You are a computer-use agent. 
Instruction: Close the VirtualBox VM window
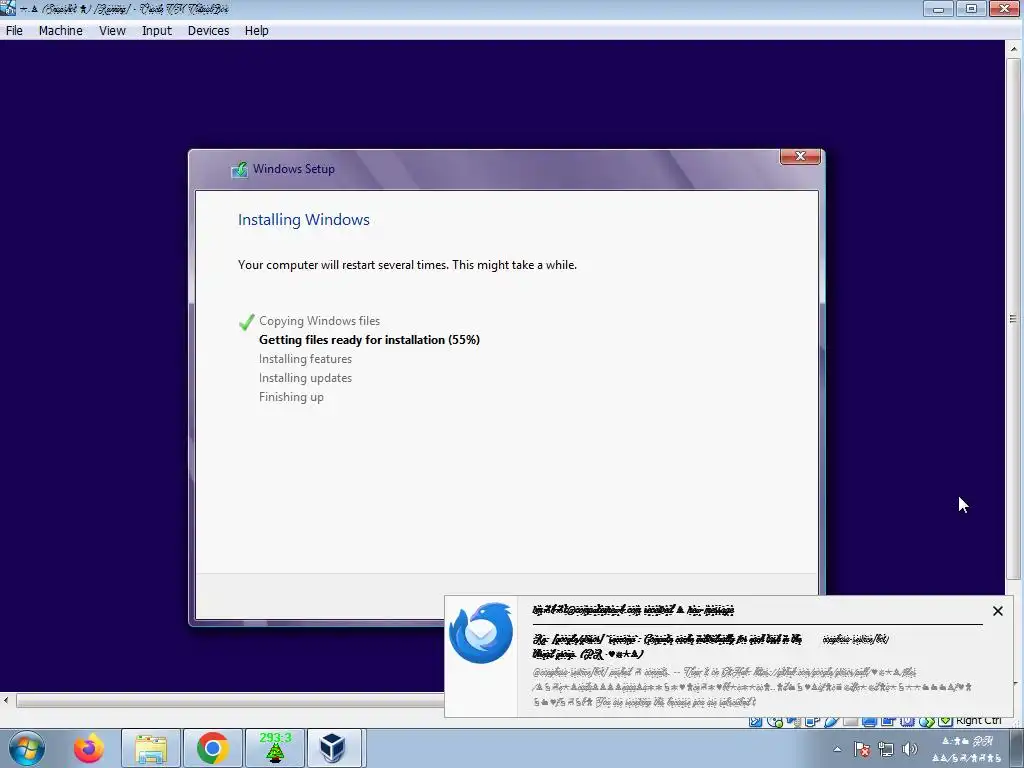click(1006, 8)
